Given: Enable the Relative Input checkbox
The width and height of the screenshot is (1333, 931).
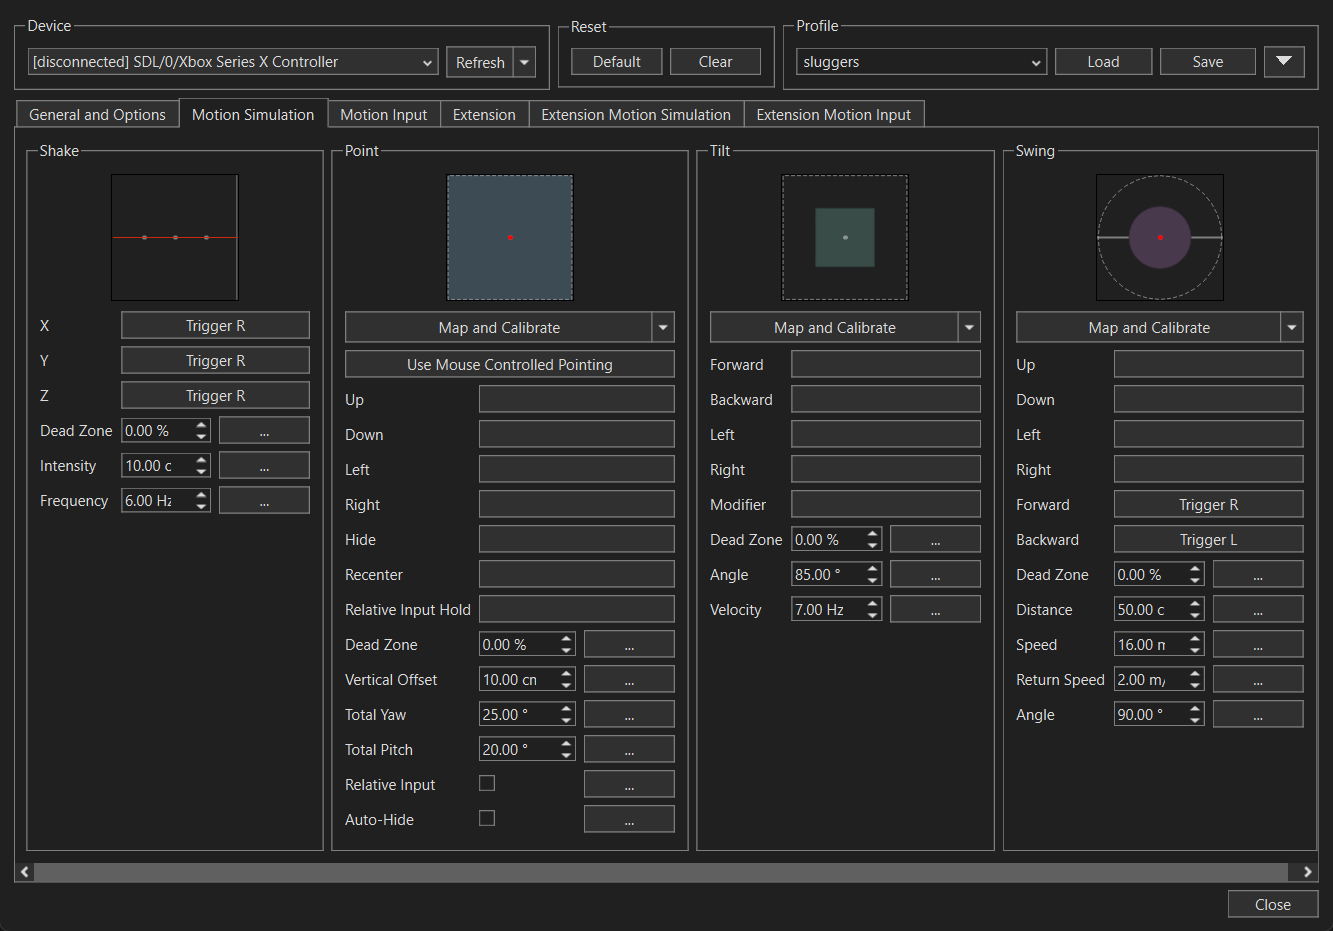Looking at the screenshot, I should (x=487, y=783).
